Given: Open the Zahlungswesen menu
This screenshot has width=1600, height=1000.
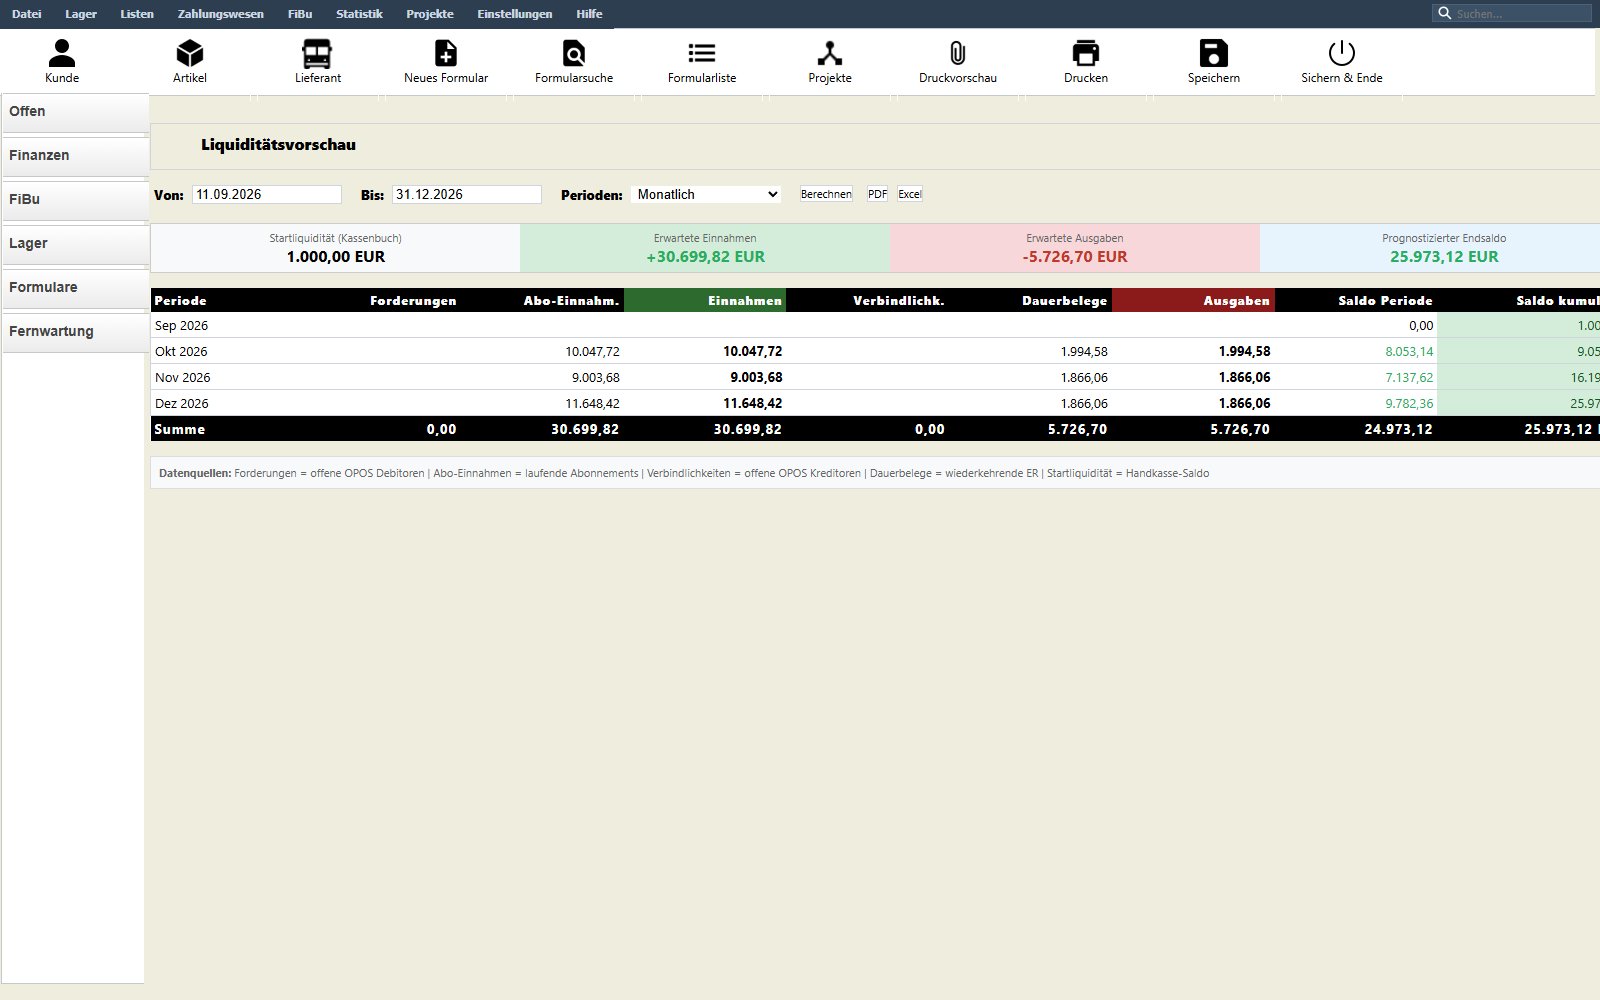Looking at the screenshot, I should pos(221,14).
